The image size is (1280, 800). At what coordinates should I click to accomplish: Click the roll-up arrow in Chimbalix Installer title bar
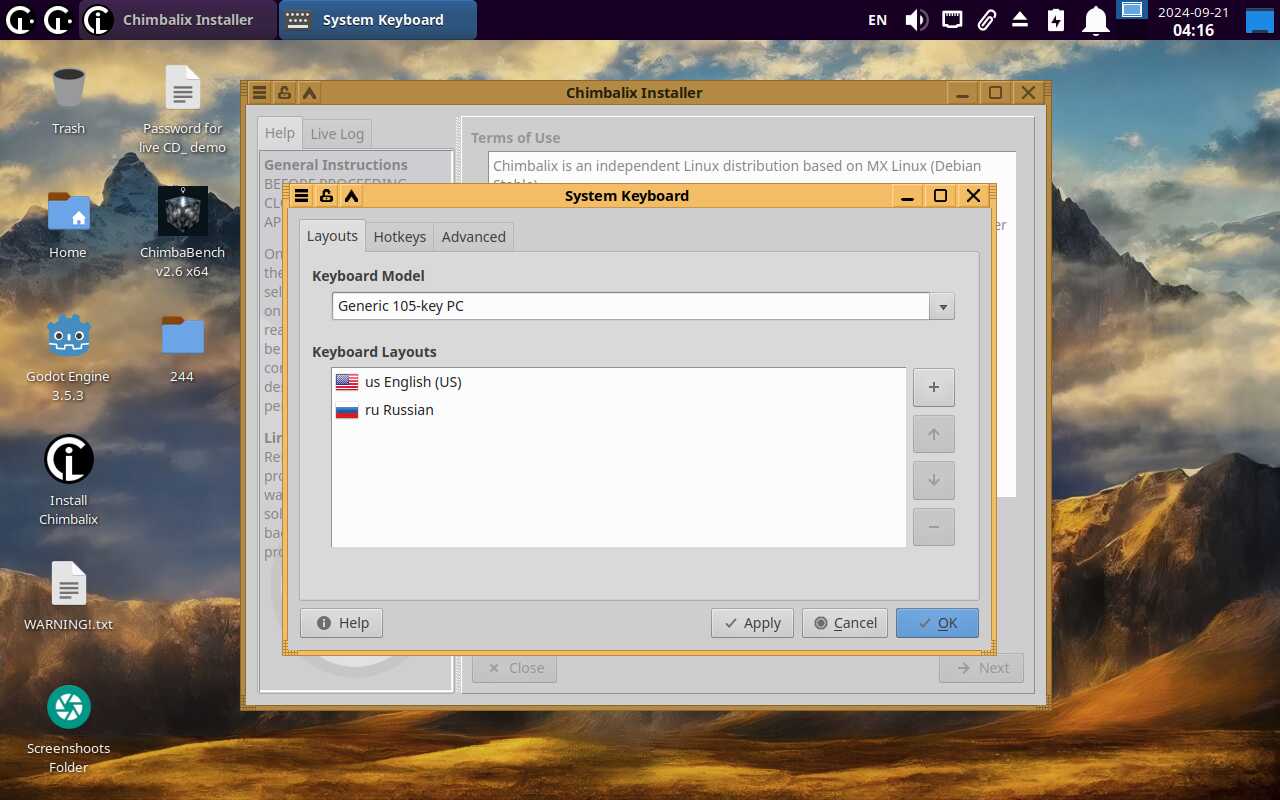pos(309,93)
